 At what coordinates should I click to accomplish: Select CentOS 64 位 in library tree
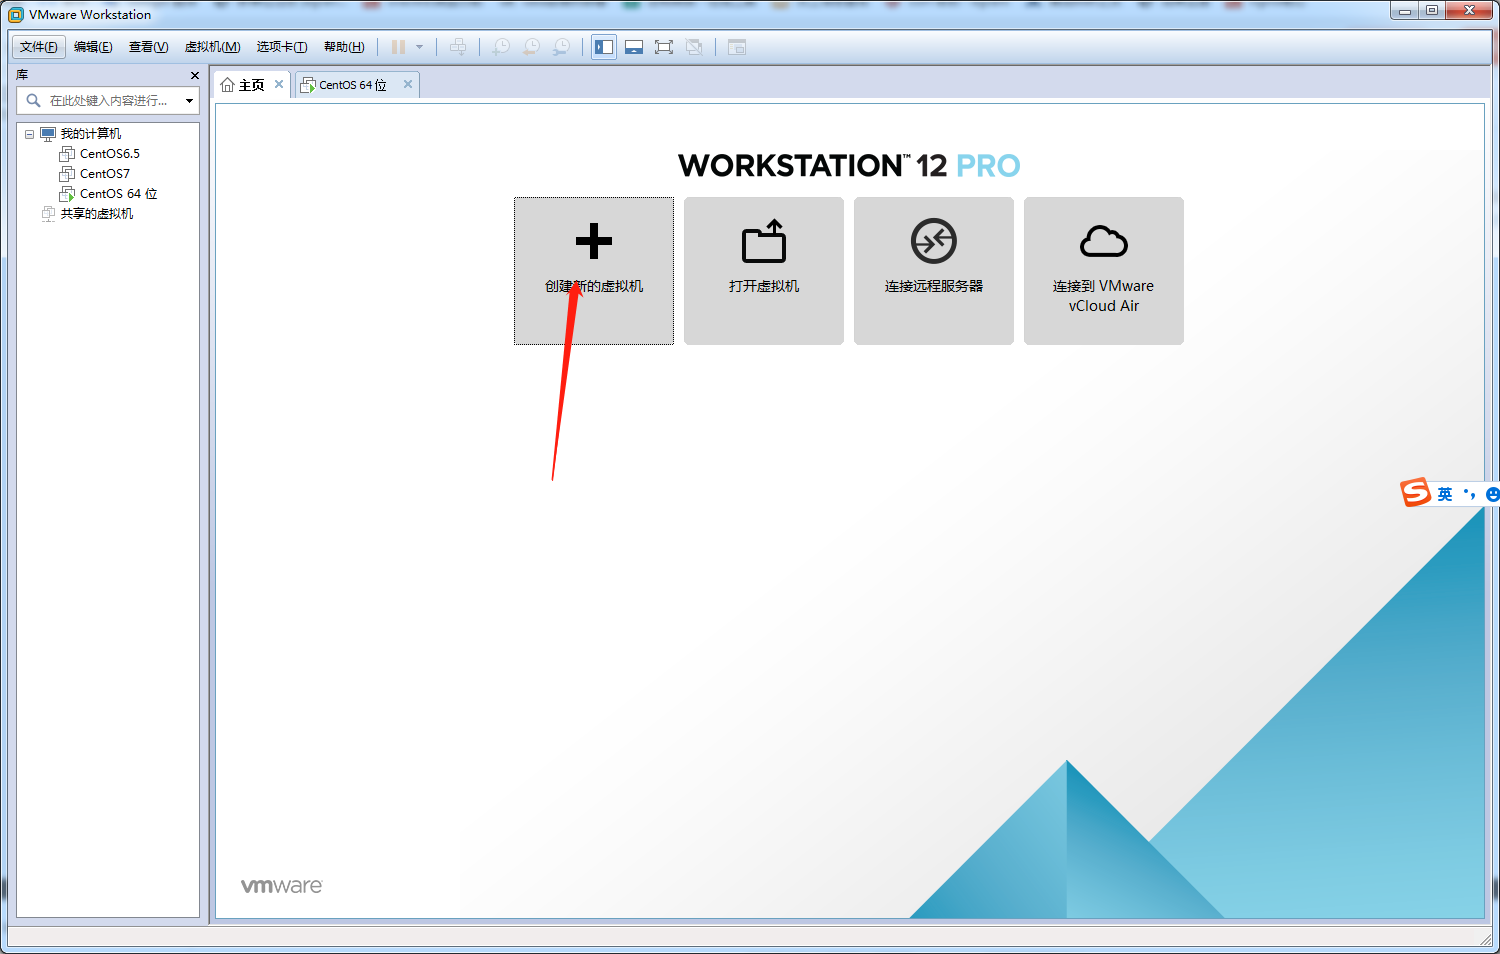point(118,194)
